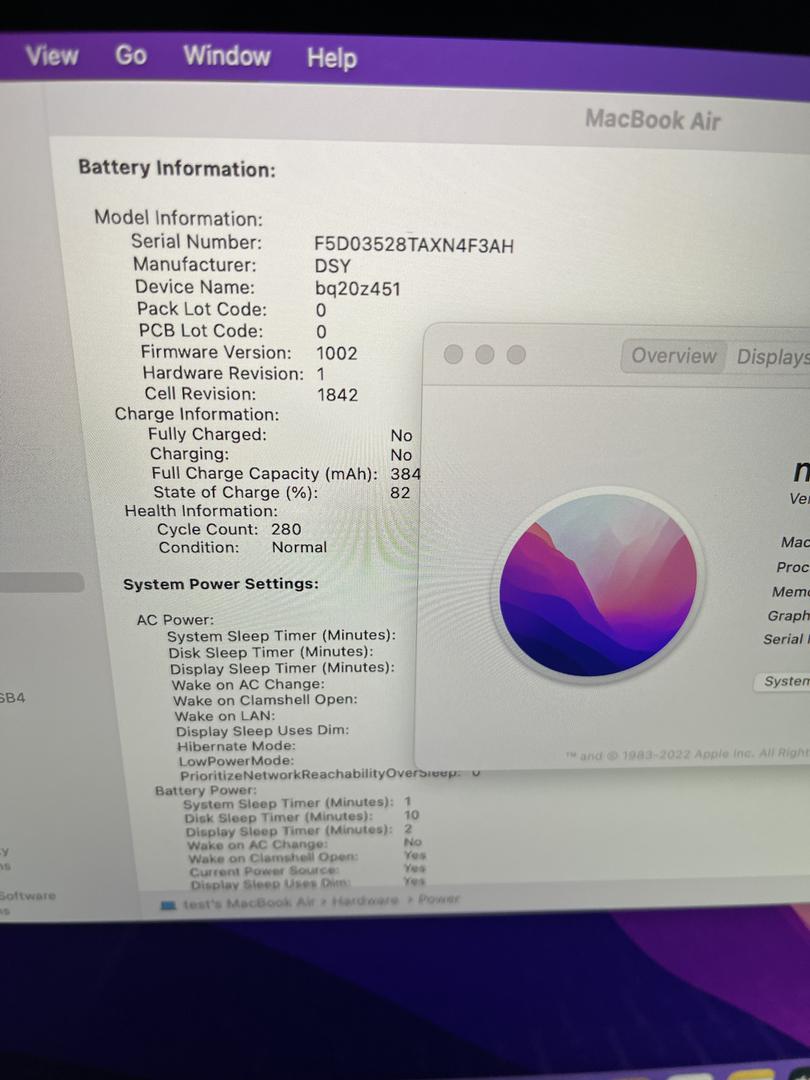Select the highlighted item in sidebar
810x1080 pixels.
pos(41,583)
